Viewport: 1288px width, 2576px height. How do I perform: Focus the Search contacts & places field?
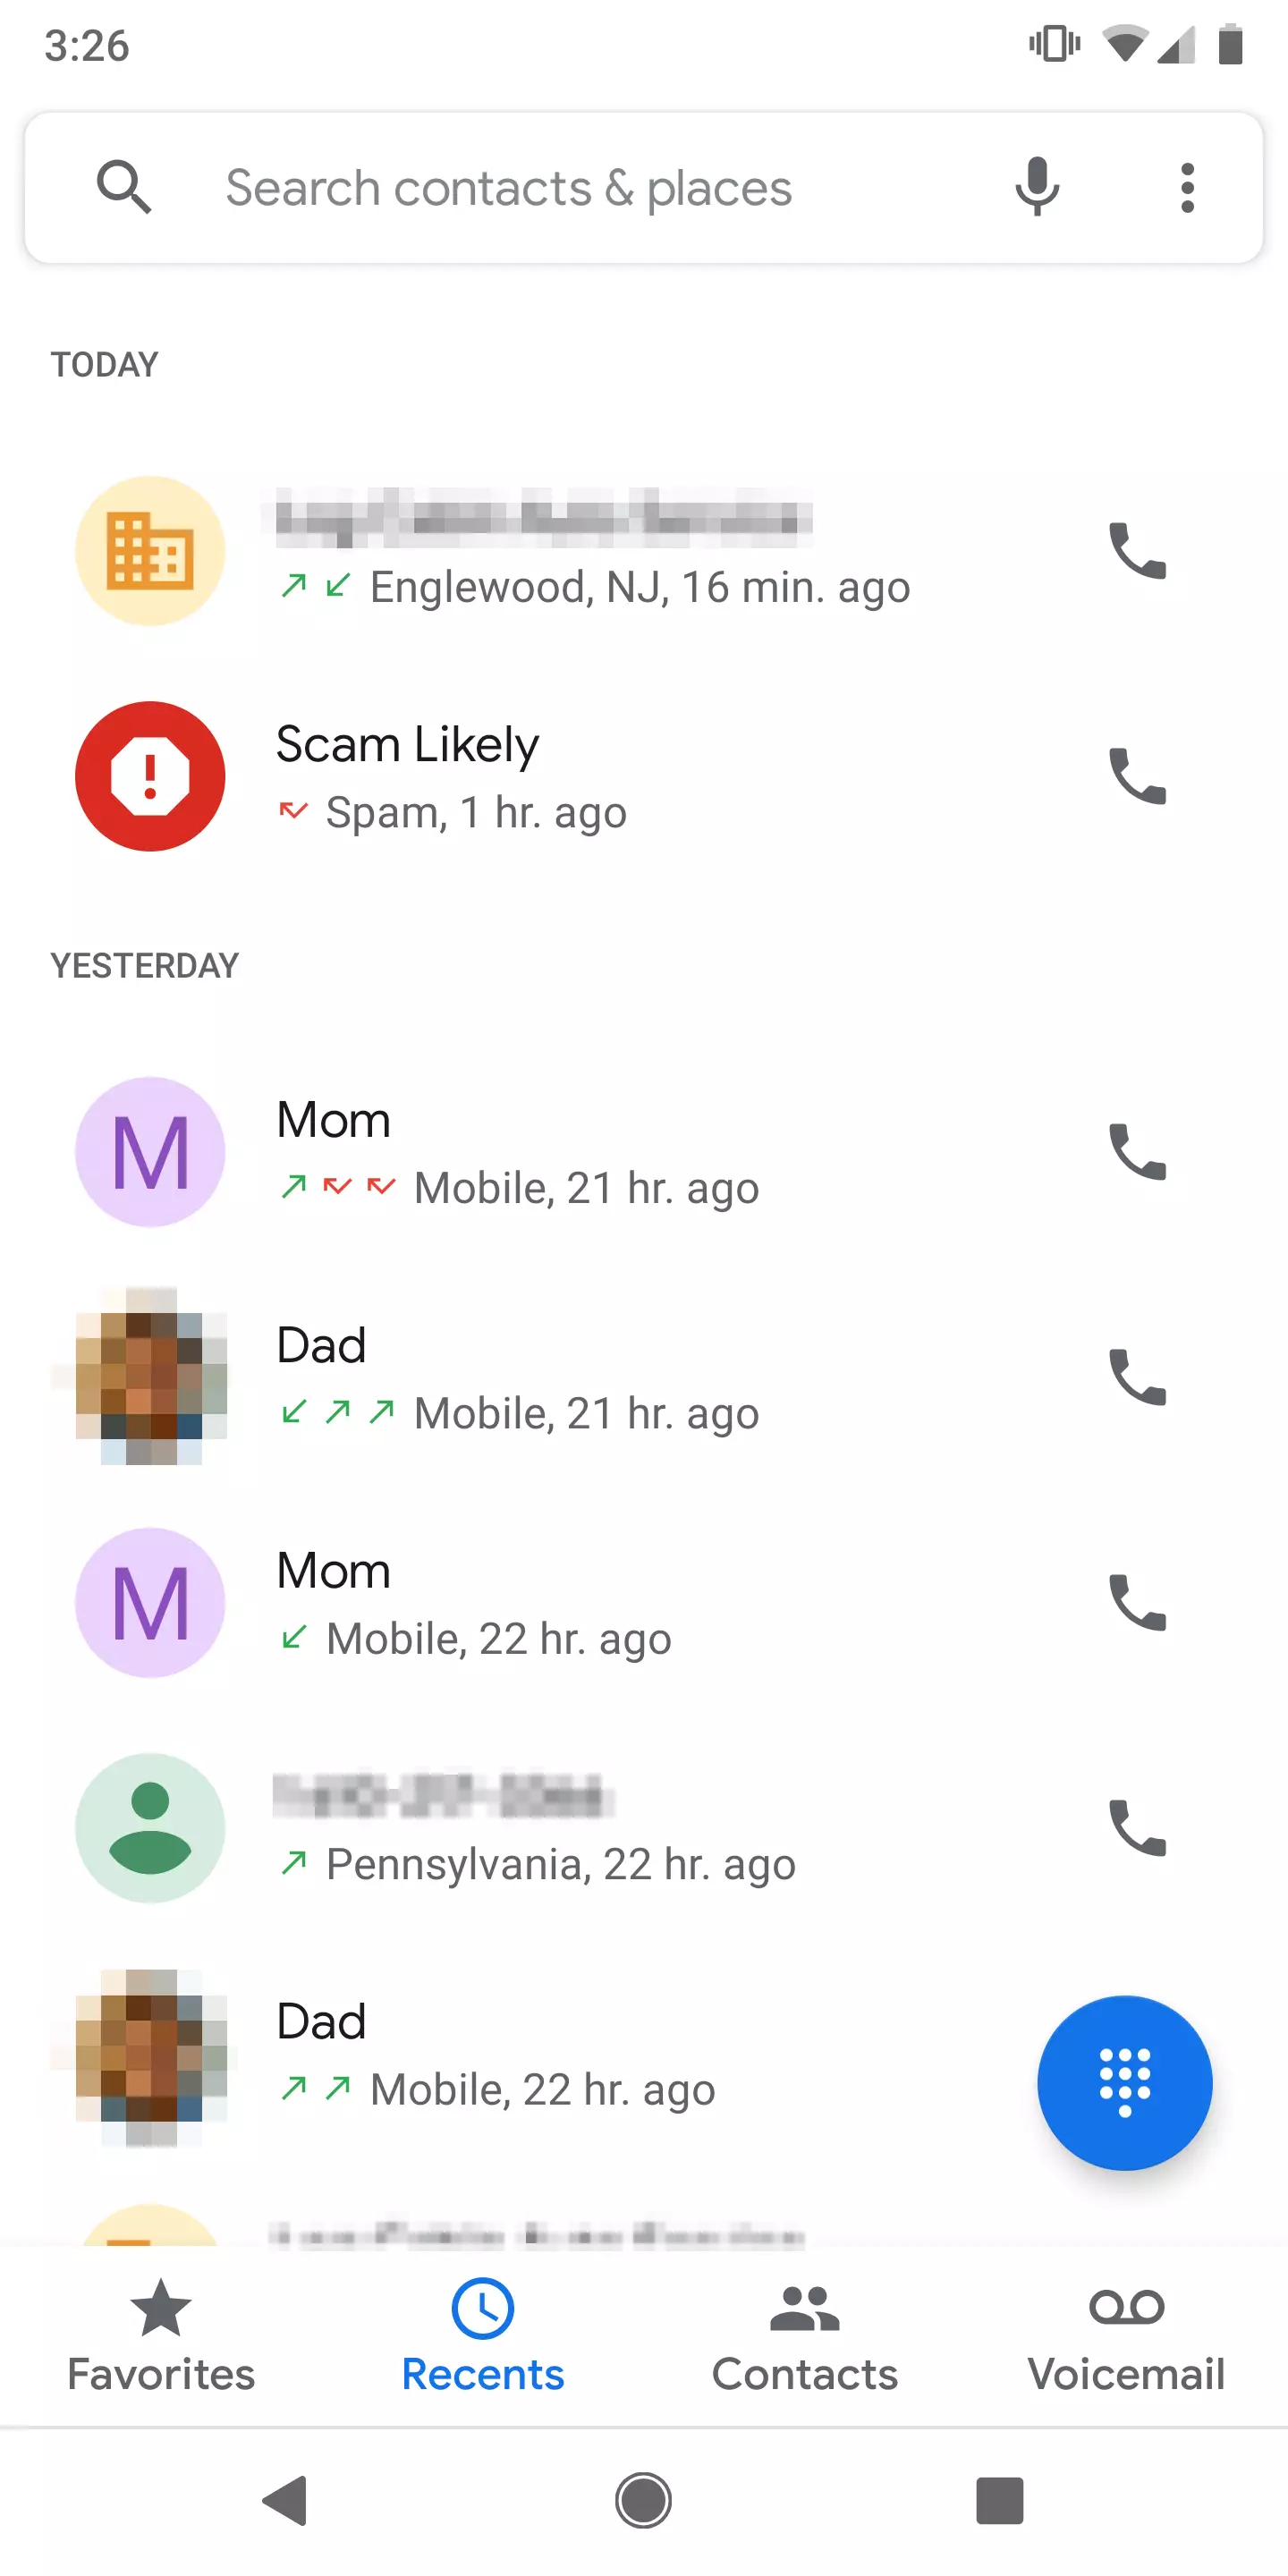pyautogui.click(x=590, y=188)
